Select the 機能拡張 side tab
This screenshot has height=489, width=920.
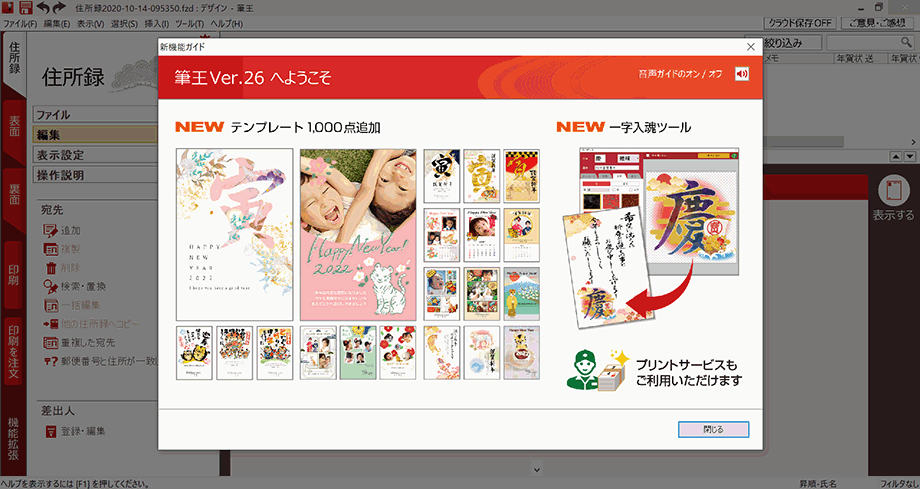[13, 439]
